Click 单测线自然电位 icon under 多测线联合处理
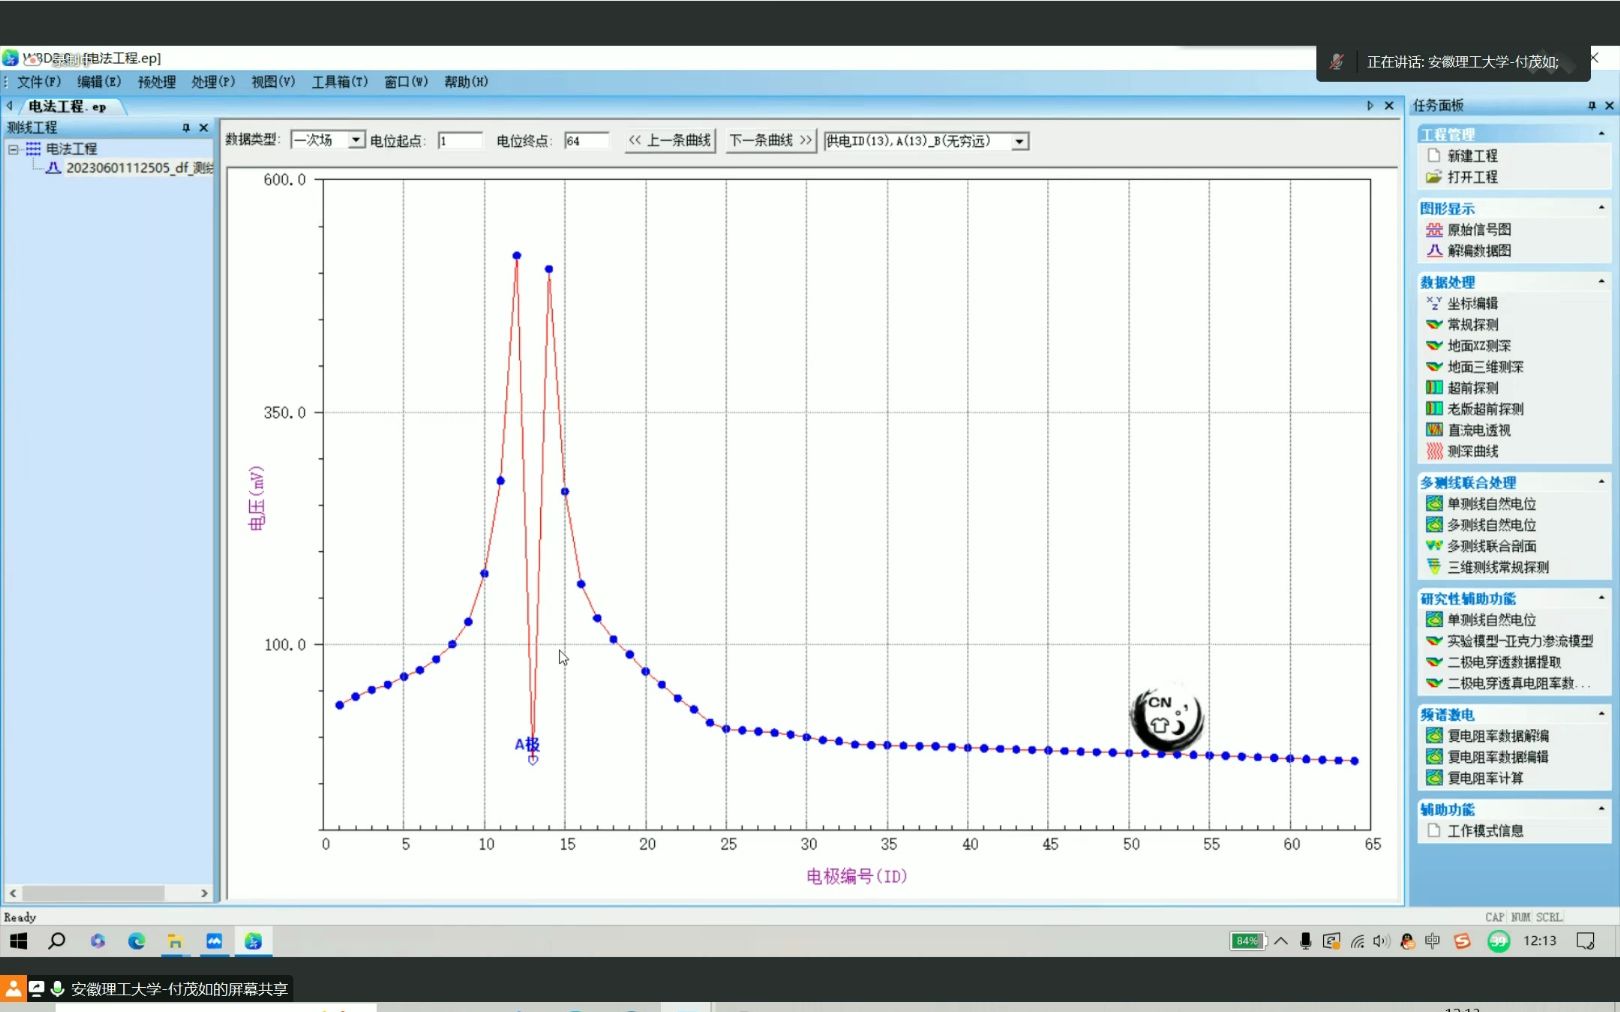1620x1012 pixels. tap(1434, 504)
